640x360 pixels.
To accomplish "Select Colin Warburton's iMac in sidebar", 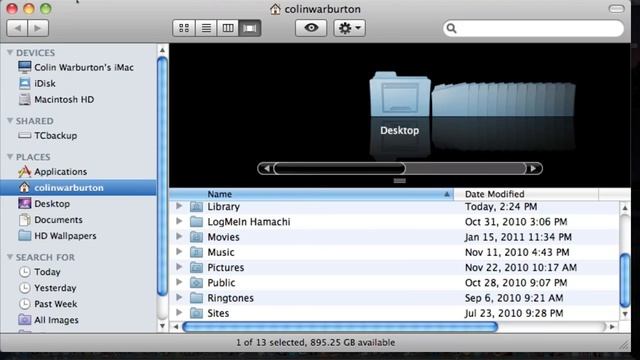I will pyautogui.click(x=78, y=67).
